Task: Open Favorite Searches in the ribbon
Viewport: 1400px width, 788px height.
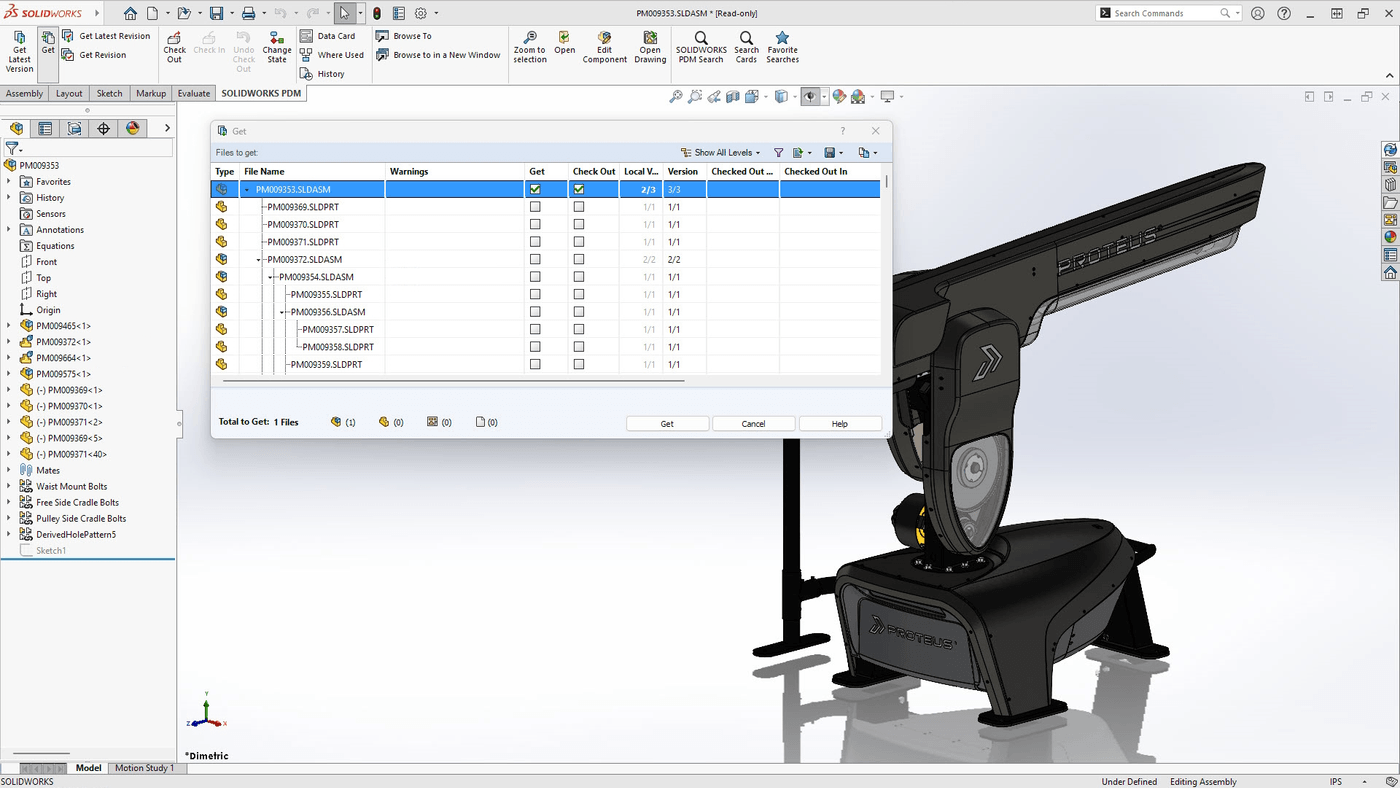Action: 782,46
